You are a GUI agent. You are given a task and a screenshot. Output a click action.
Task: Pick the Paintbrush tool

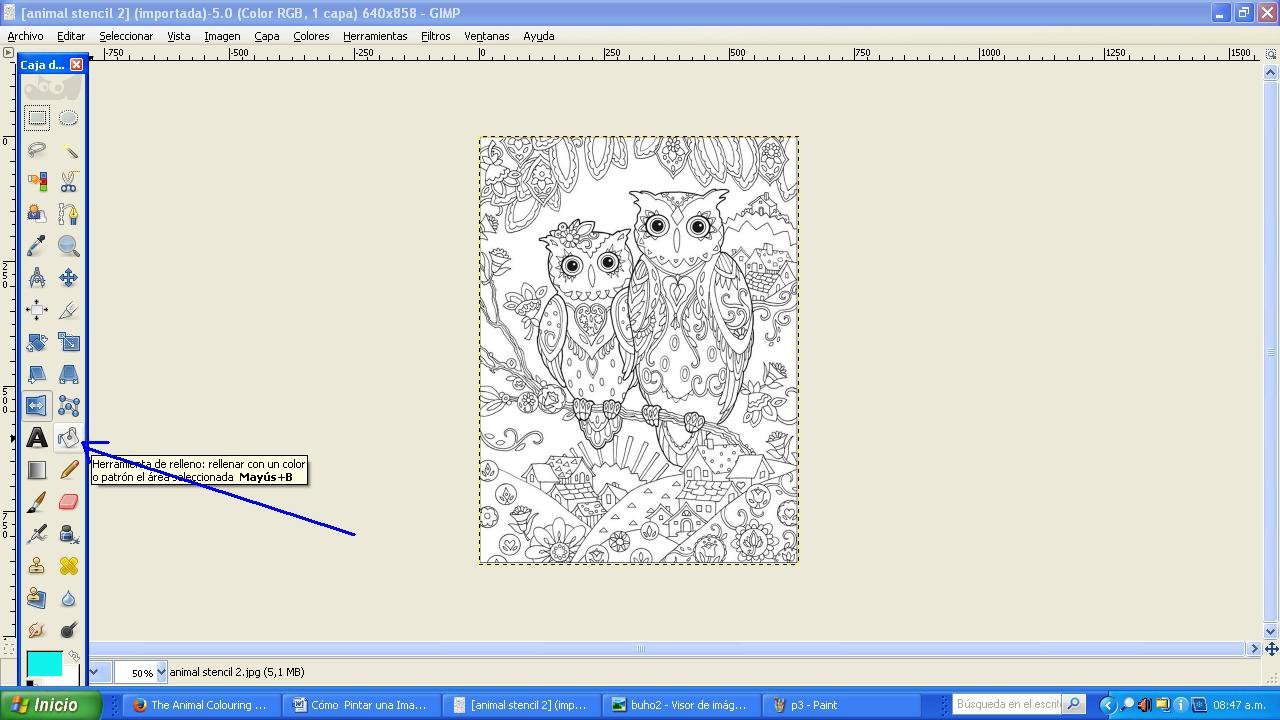click(x=37, y=502)
